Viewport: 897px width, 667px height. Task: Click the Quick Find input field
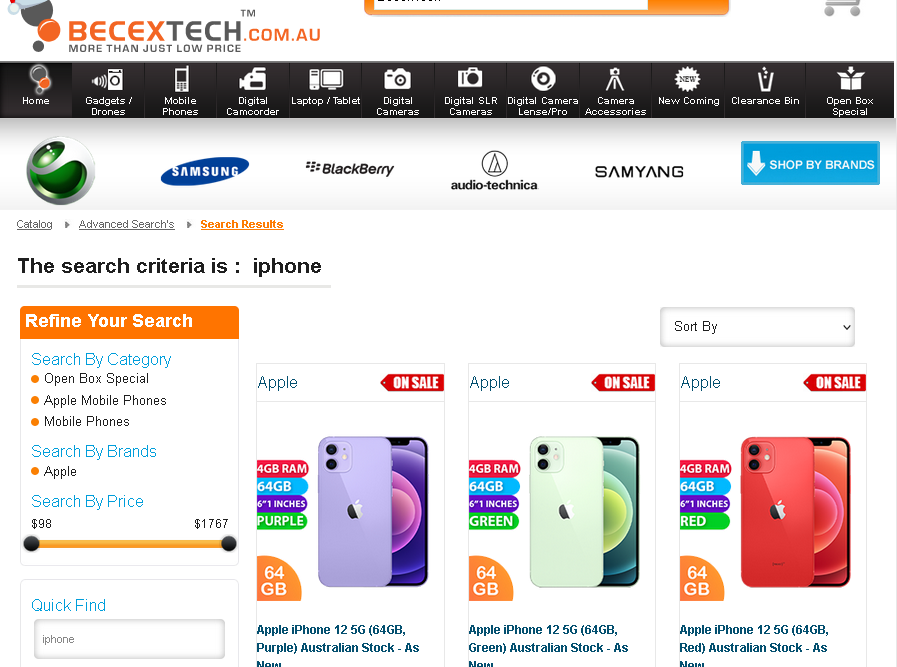pos(129,639)
